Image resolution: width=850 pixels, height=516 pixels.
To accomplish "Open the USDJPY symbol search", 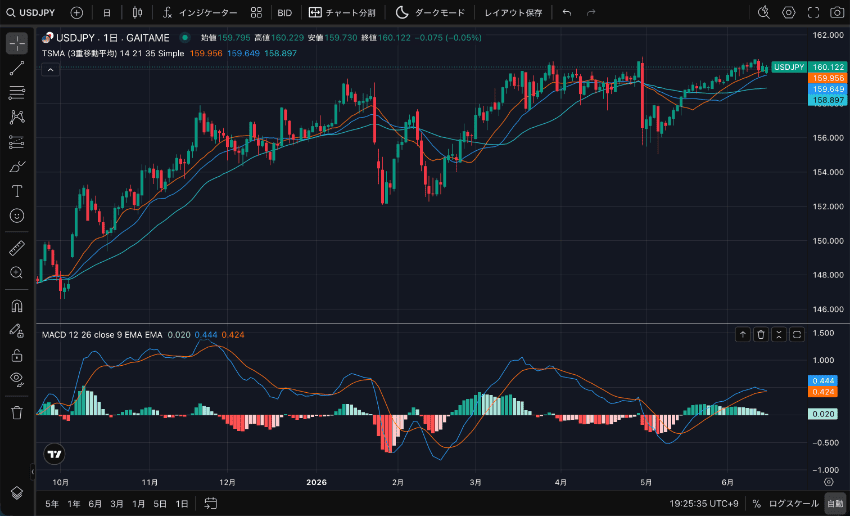I will point(31,12).
